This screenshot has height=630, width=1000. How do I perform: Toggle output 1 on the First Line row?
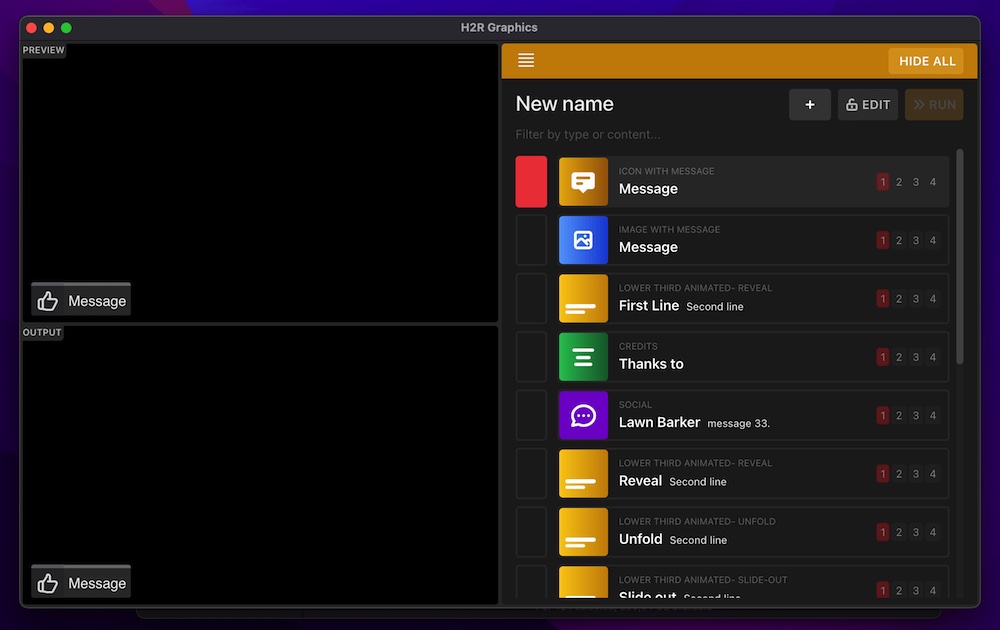click(x=883, y=298)
